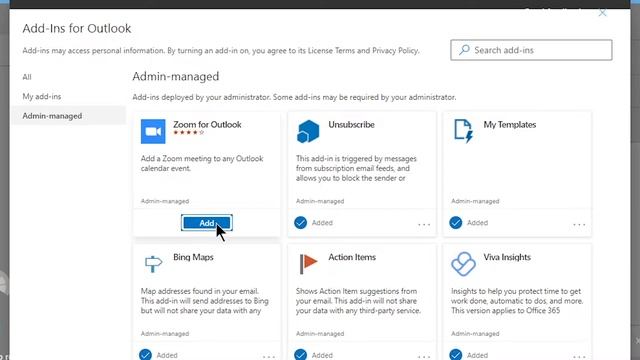640x360 pixels.
Task: Add the Zoom for Outlook add-in
Action: (207, 223)
